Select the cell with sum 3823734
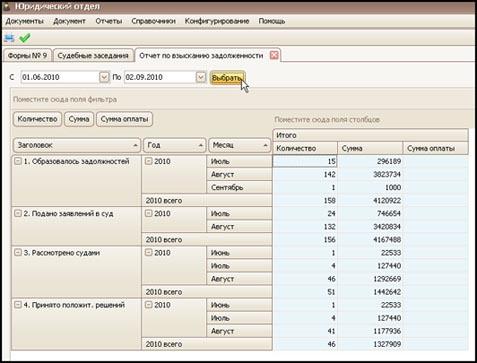Image resolution: width=477 pixels, height=363 pixels. point(370,174)
